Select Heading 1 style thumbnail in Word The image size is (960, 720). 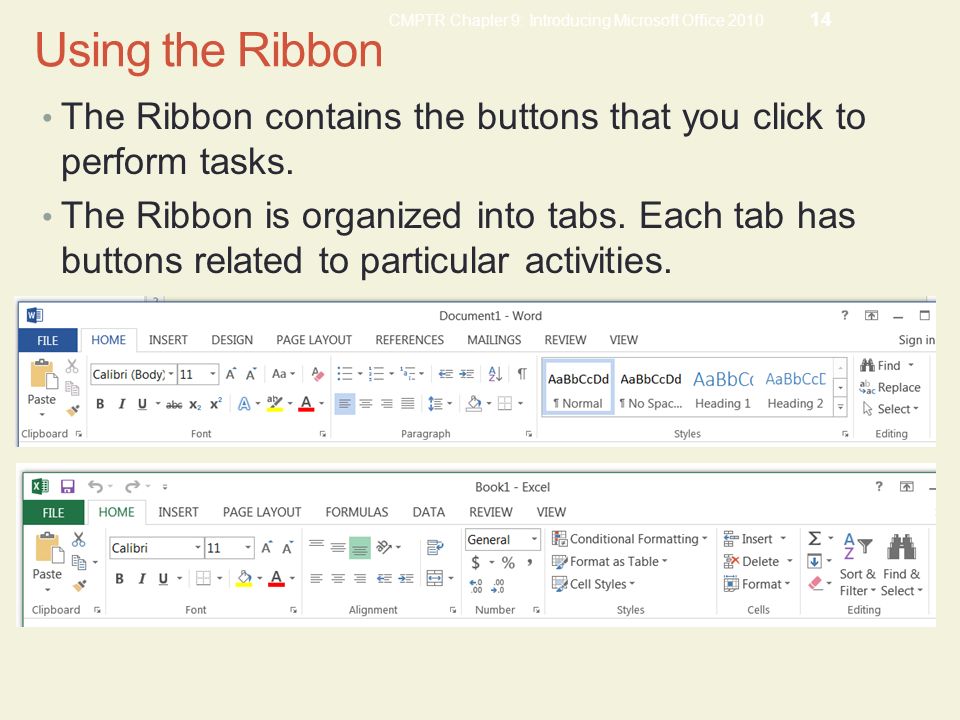coord(723,390)
